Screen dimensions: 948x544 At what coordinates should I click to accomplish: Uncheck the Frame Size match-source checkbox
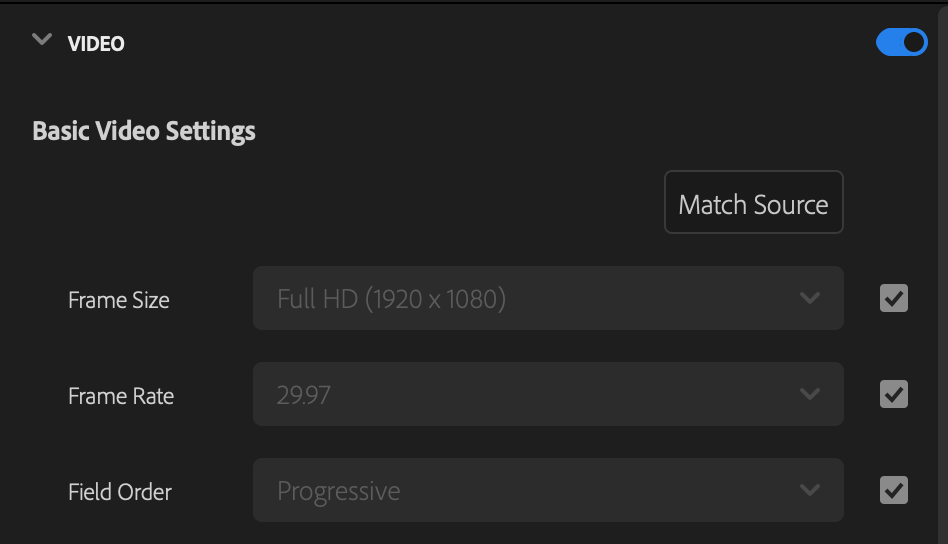893,298
